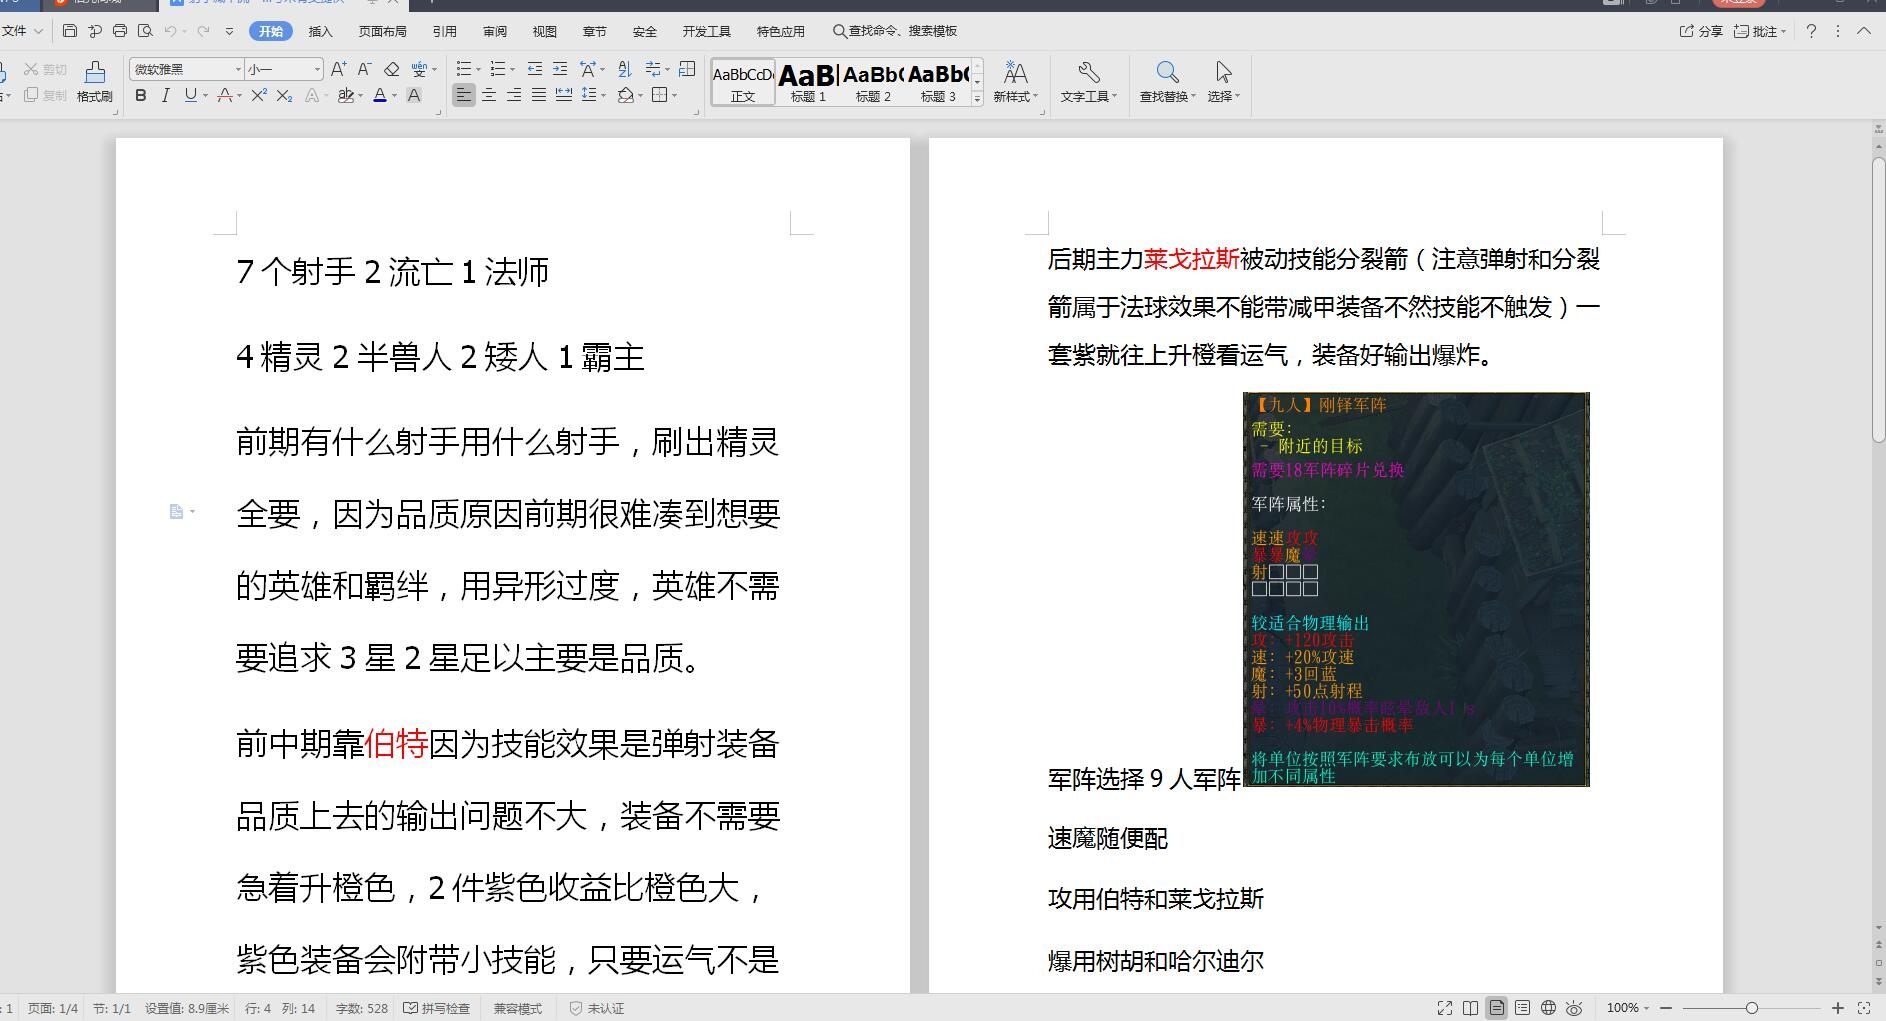Toggle Justify alignment
The height and width of the screenshot is (1021, 1886).
pyautogui.click(x=539, y=95)
